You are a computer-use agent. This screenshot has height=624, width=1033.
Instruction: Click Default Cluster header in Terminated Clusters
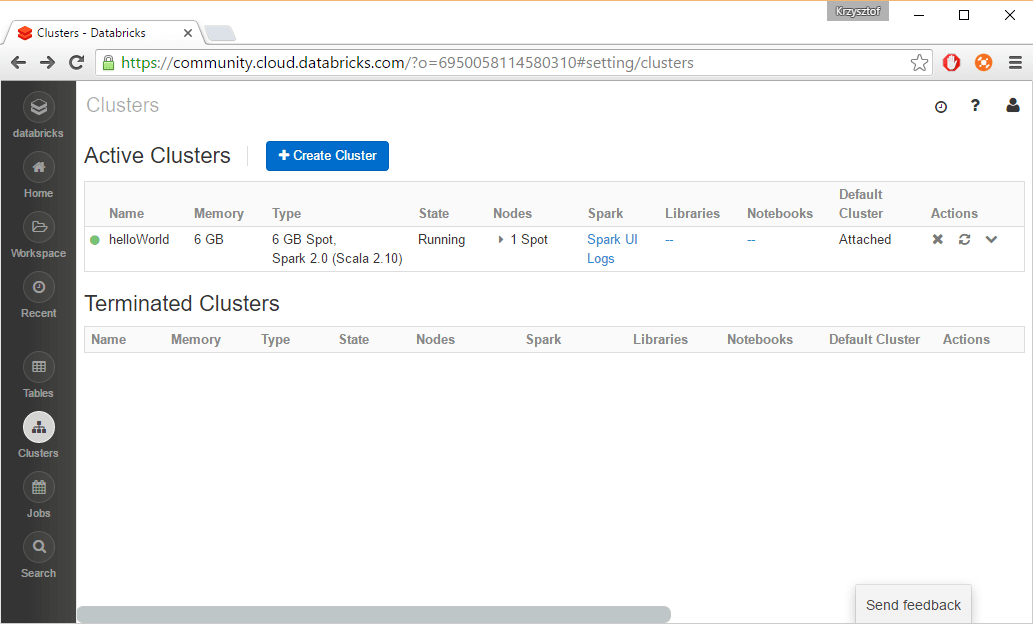(x=874, y=339)
